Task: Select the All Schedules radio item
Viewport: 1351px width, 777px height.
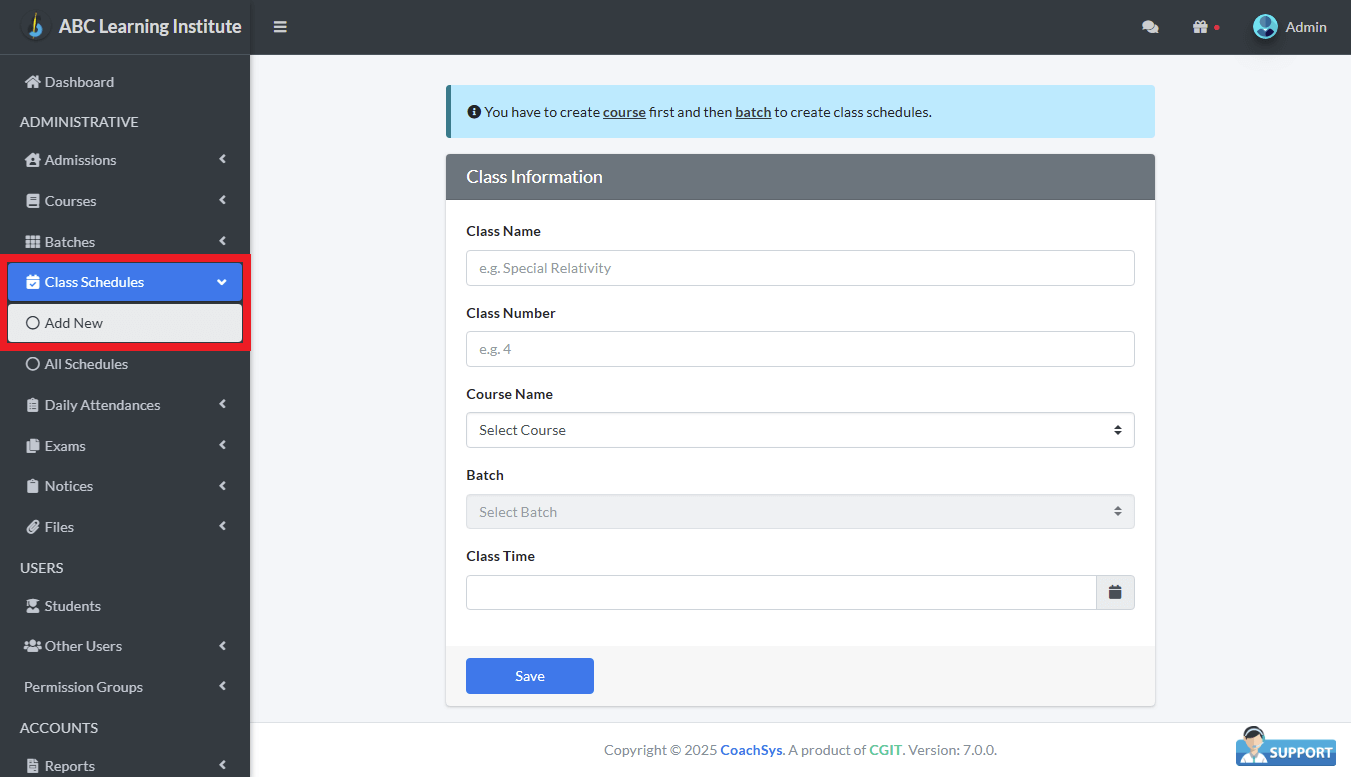Action: [33, 364]
